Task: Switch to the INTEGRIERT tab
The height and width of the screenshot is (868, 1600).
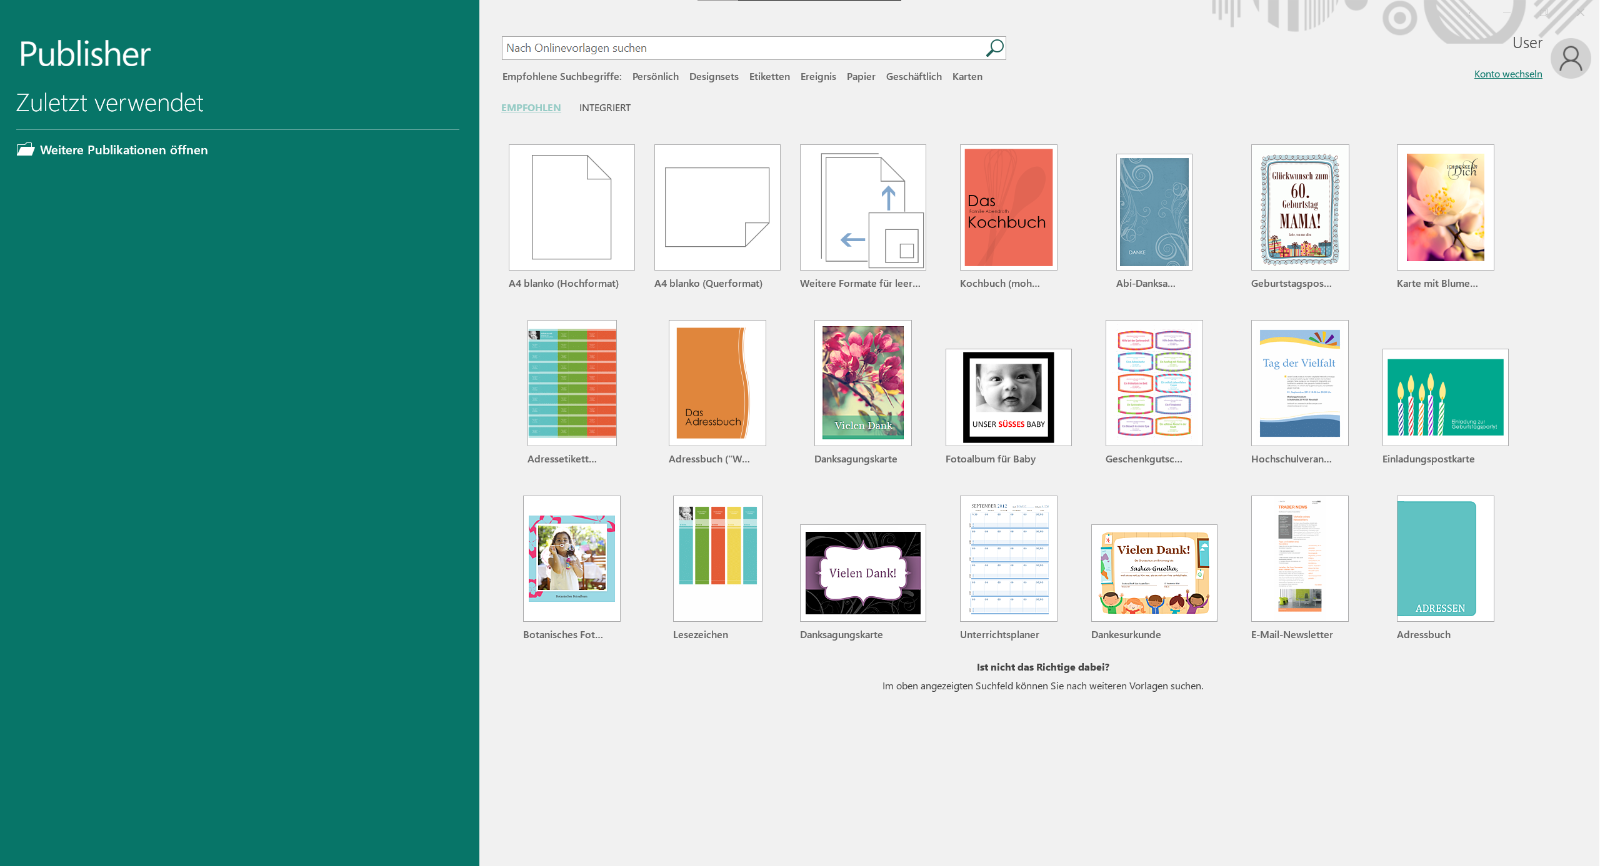Action: click(605, 108)
